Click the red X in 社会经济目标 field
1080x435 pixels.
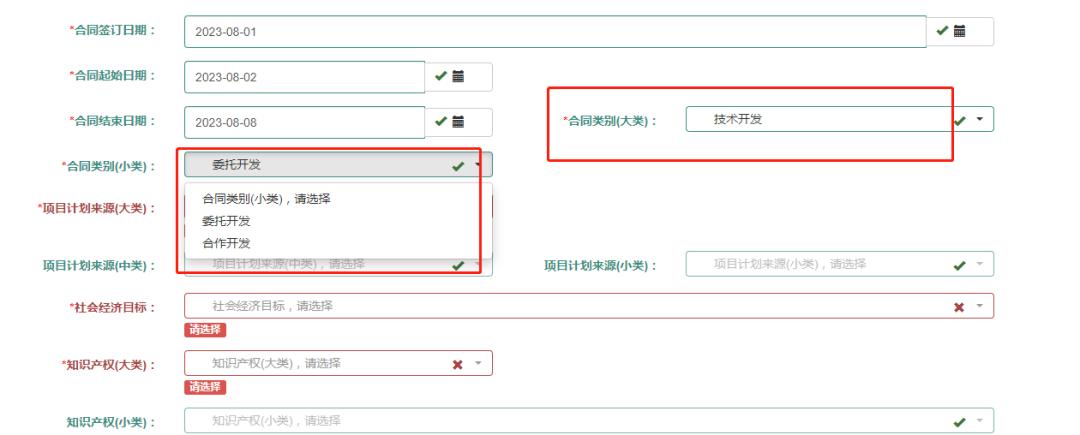click(959, 307)
